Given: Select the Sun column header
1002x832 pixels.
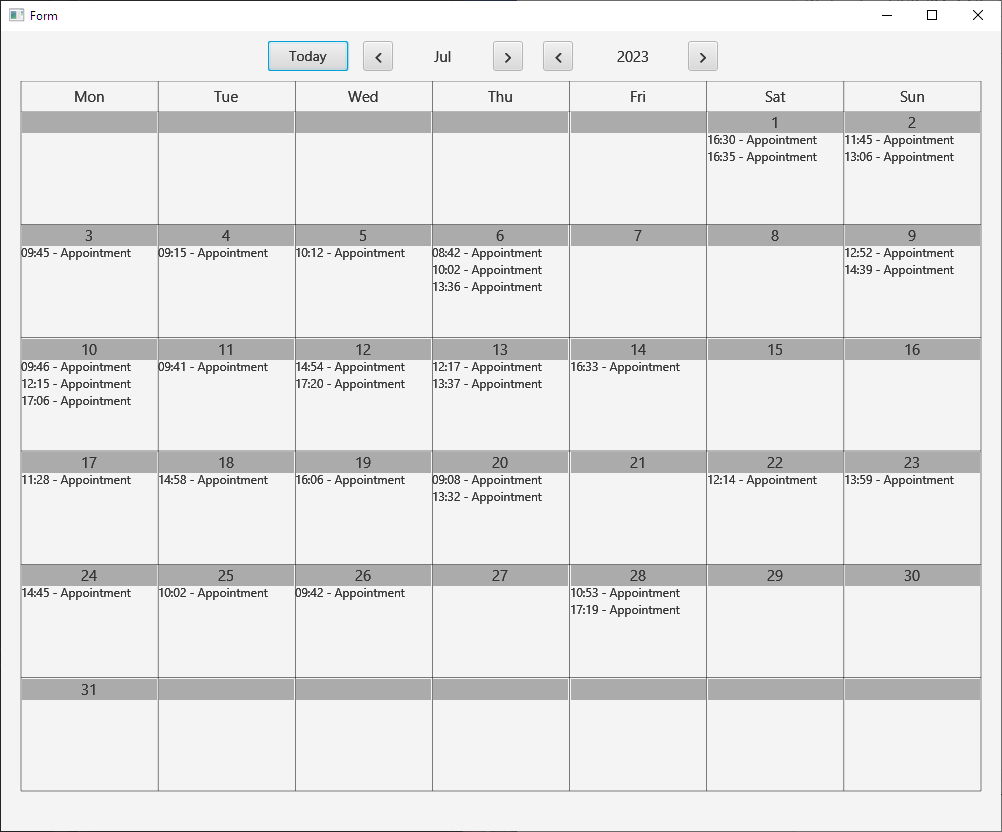Looking at the screenshot, I should pos(912,96).
